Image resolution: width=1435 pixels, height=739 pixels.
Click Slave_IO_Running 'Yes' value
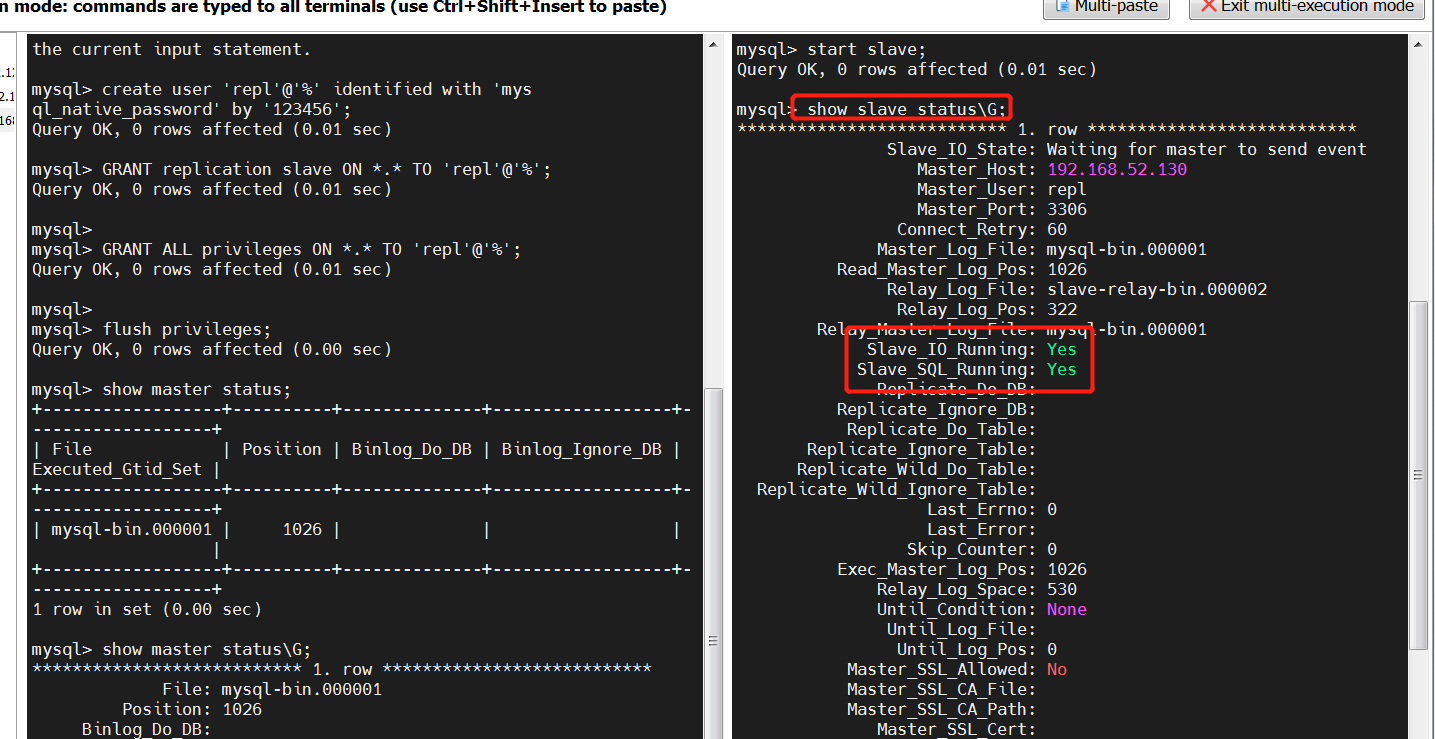1061,349
